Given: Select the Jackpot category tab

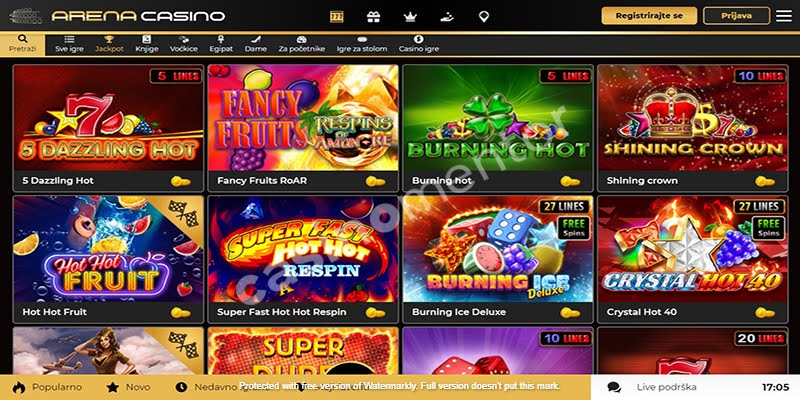Looking at the screenshot, I should (109, 44).
